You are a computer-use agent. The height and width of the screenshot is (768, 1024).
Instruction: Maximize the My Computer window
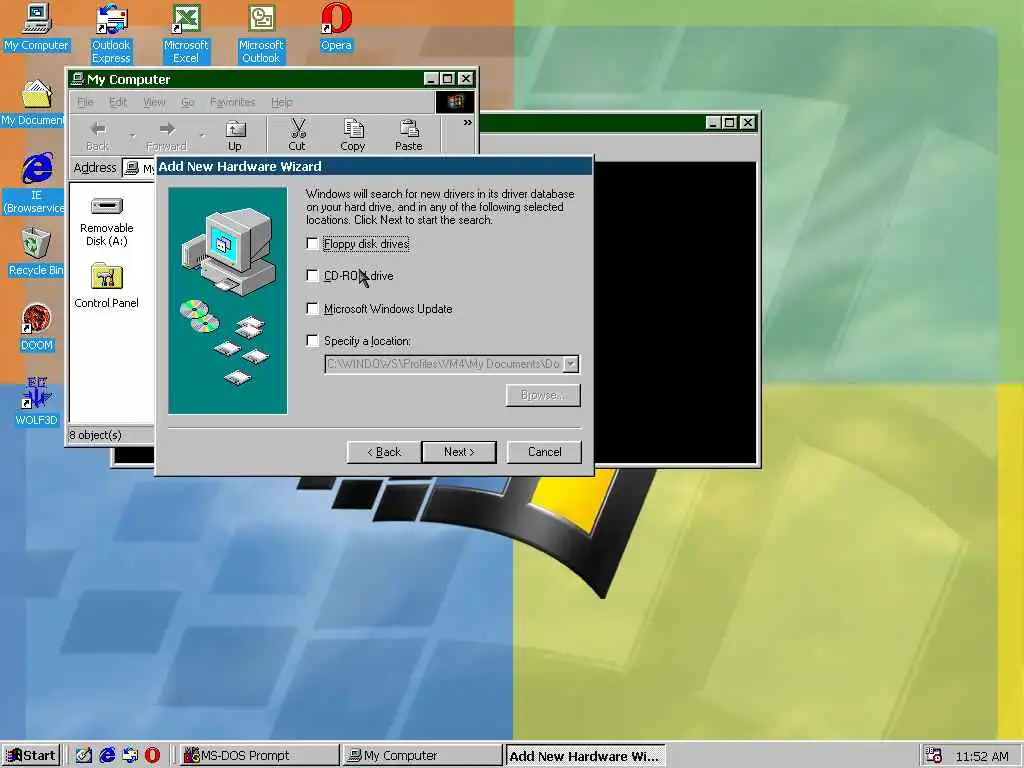click(x=447, y=79)
